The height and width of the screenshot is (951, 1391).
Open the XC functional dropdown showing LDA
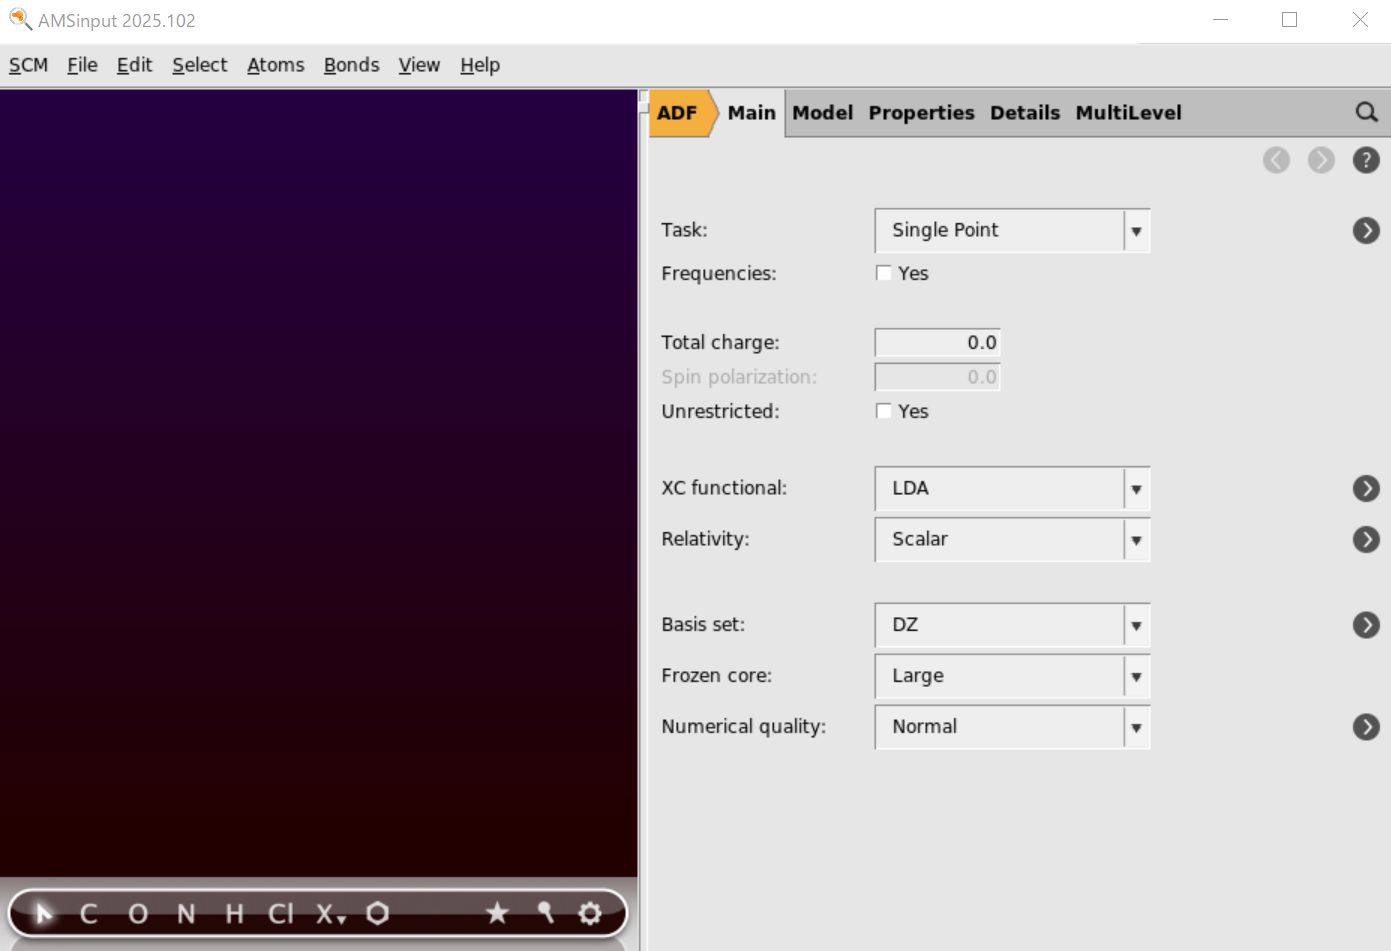pyautogui.click(x=1012, y=488)
